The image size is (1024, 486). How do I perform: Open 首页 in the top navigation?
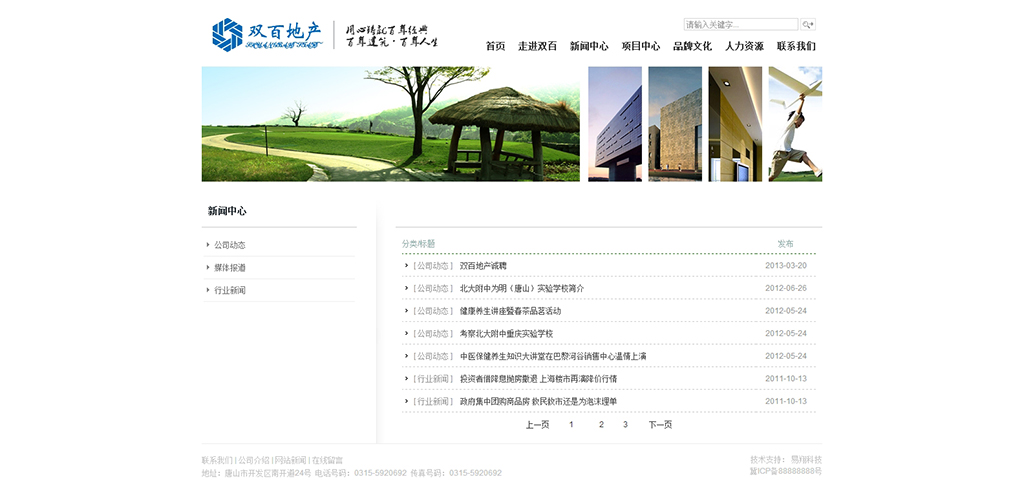(x=495, y=46)
